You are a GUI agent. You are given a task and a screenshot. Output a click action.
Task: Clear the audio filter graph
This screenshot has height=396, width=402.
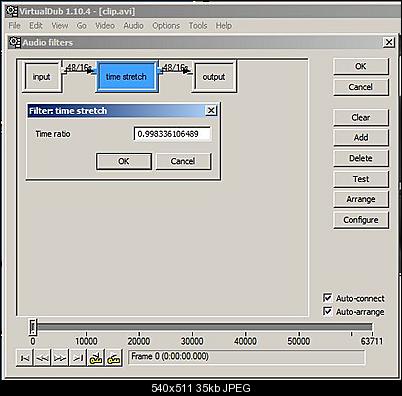(361, 117)
